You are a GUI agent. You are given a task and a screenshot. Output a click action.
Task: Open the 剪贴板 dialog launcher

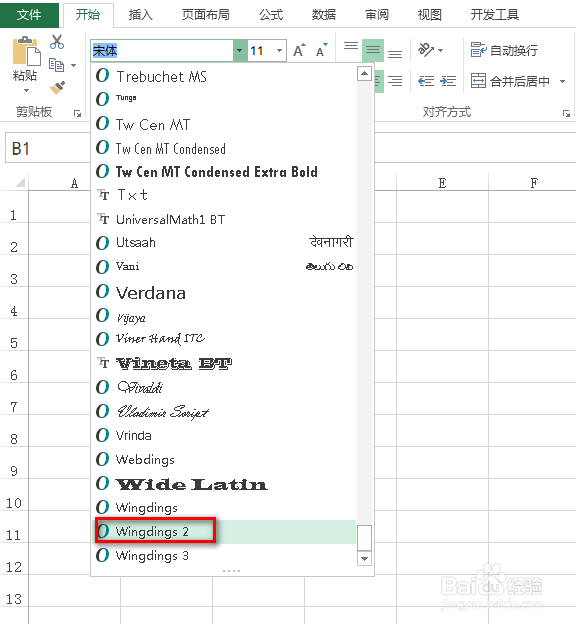coord(77,113)
